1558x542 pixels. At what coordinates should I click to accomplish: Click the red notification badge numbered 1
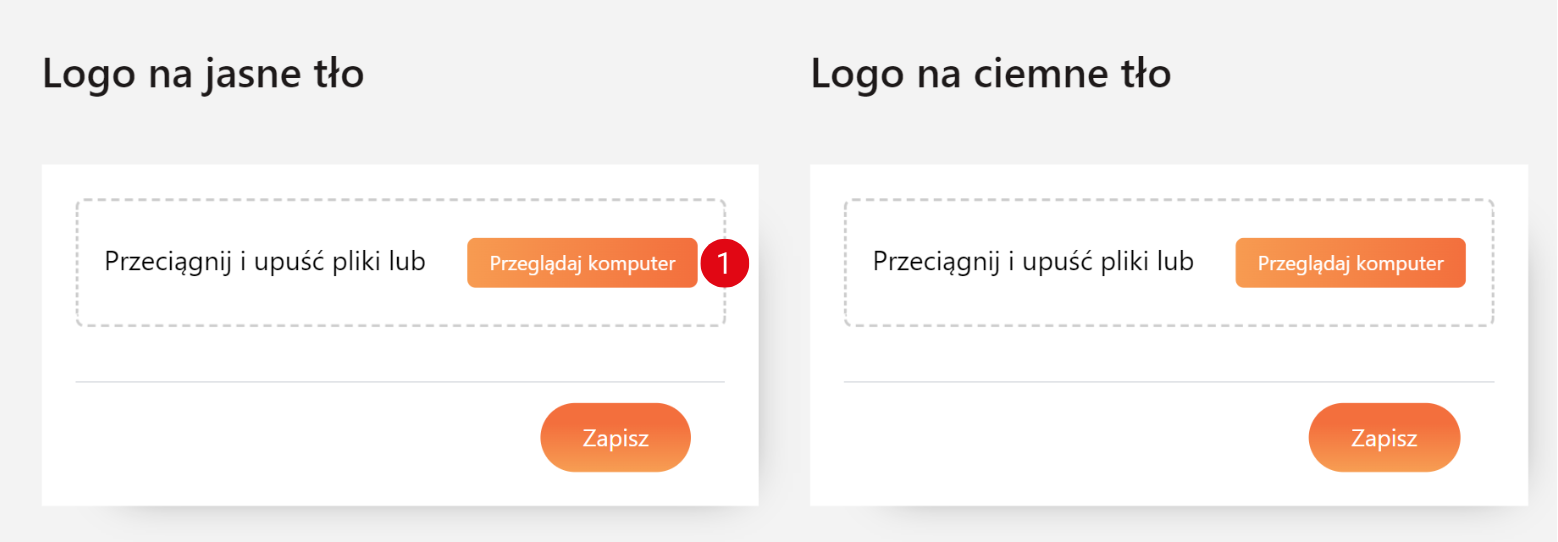pyautogui.click(x=724, y=263)
